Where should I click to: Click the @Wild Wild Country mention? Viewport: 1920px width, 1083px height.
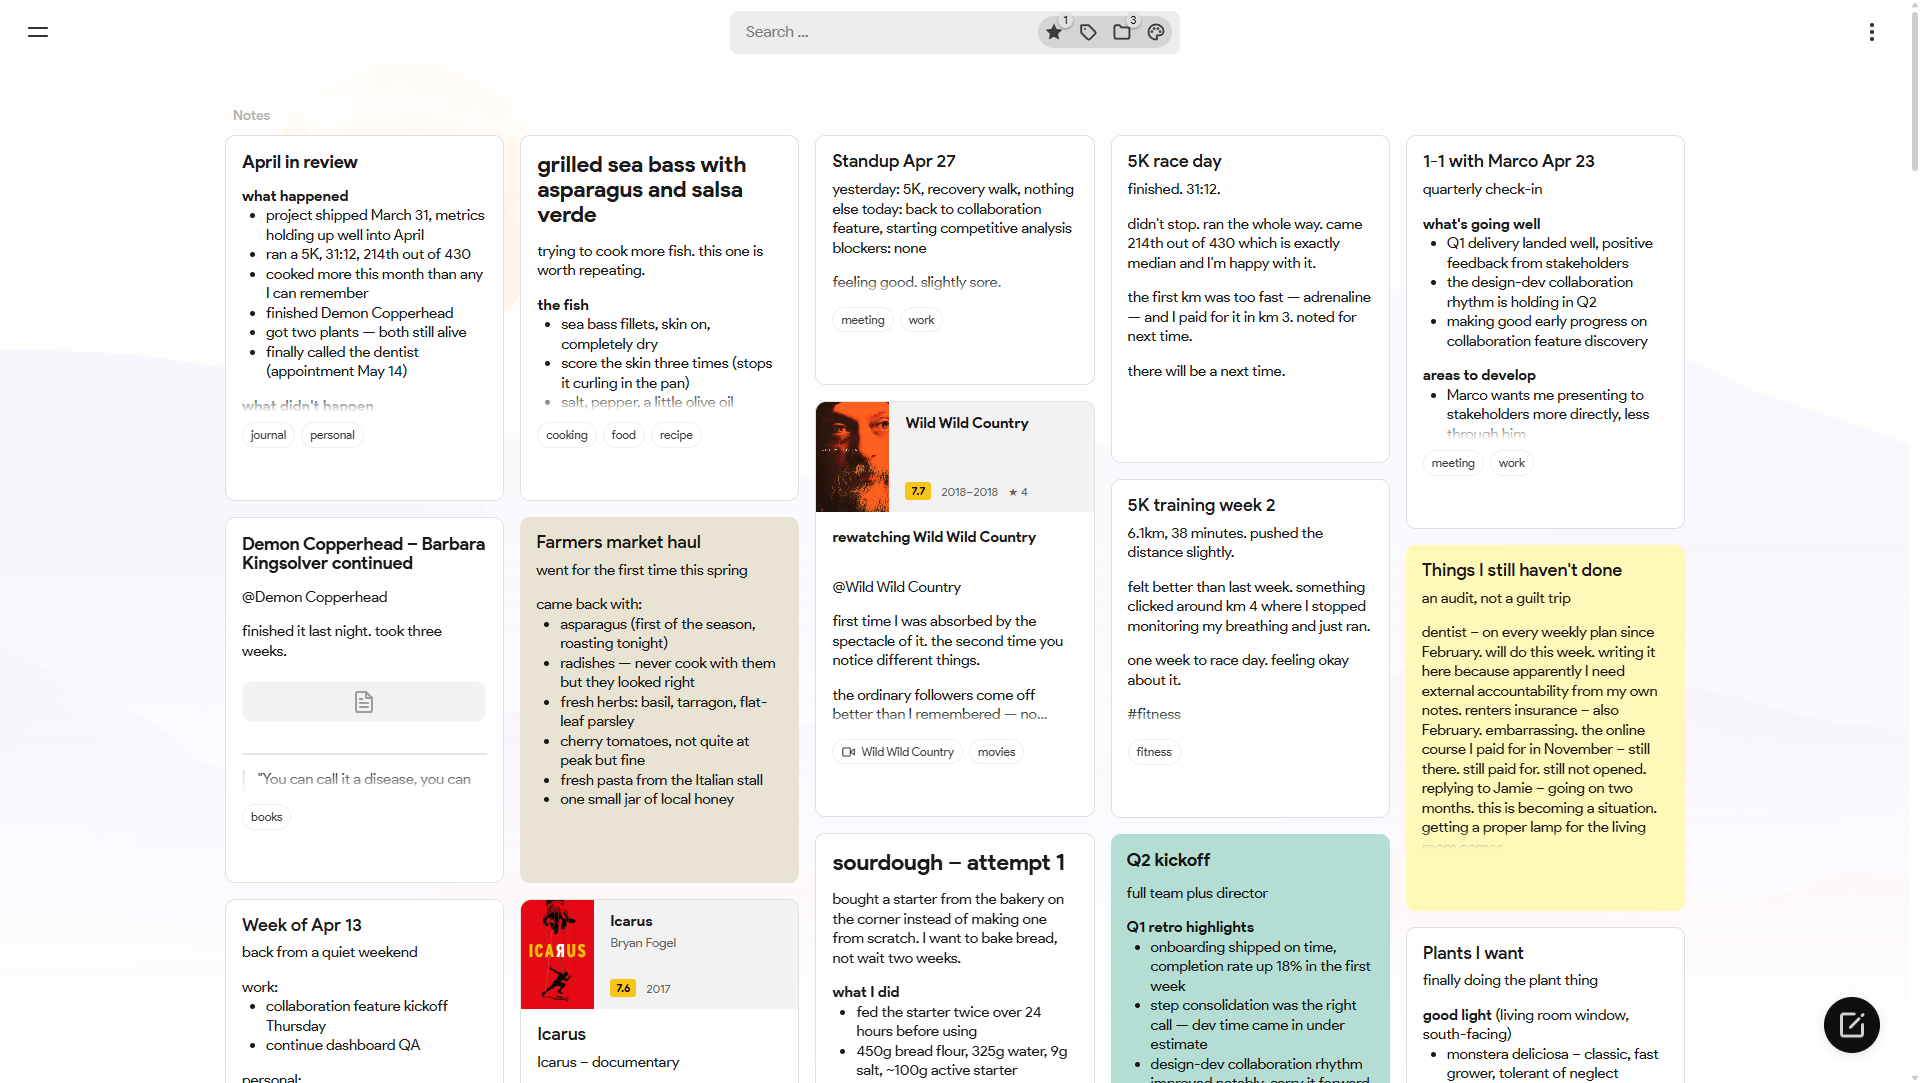pyautogui.click(x=896, y=587)
